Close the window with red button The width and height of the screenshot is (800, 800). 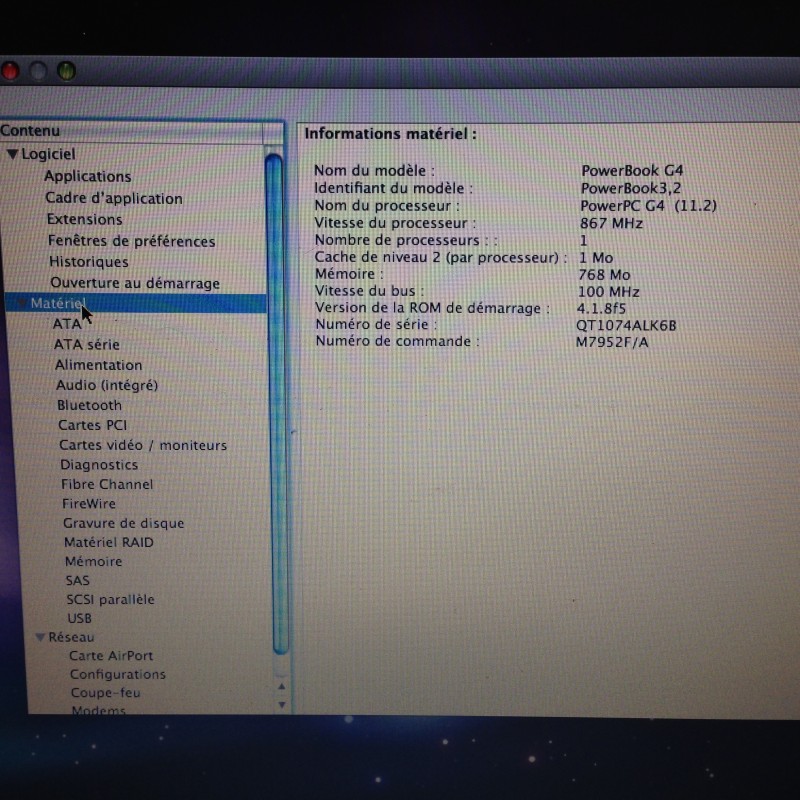9,71
